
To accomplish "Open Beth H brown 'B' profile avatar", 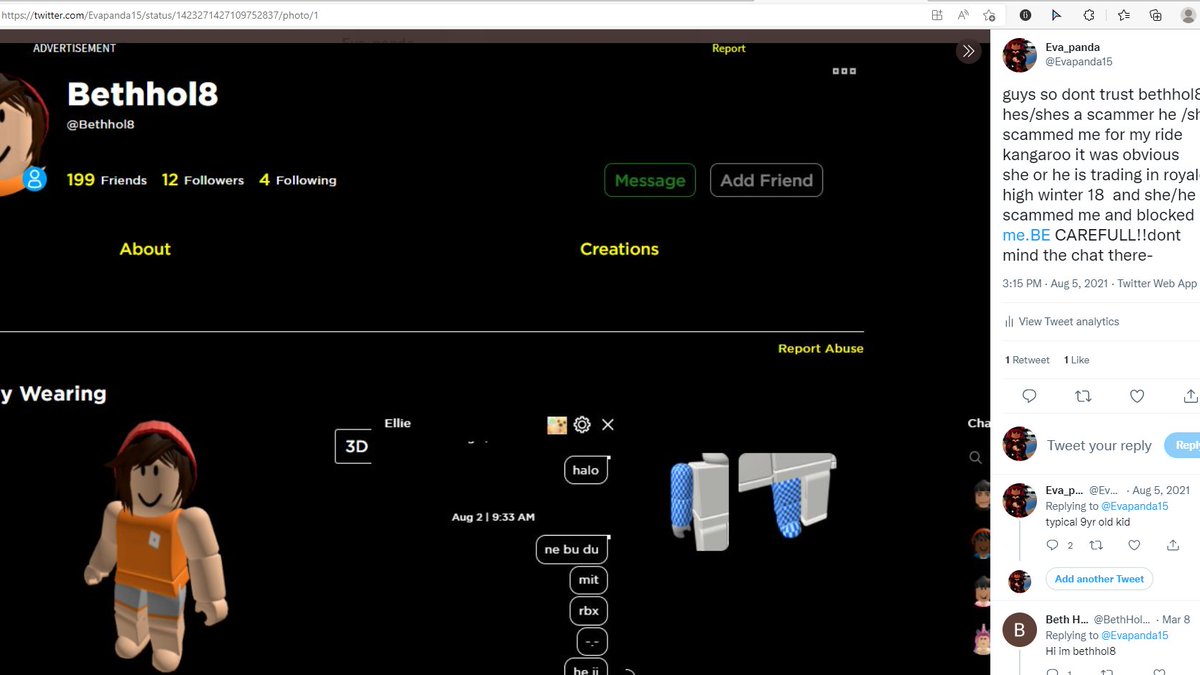I will (1019, 630).
